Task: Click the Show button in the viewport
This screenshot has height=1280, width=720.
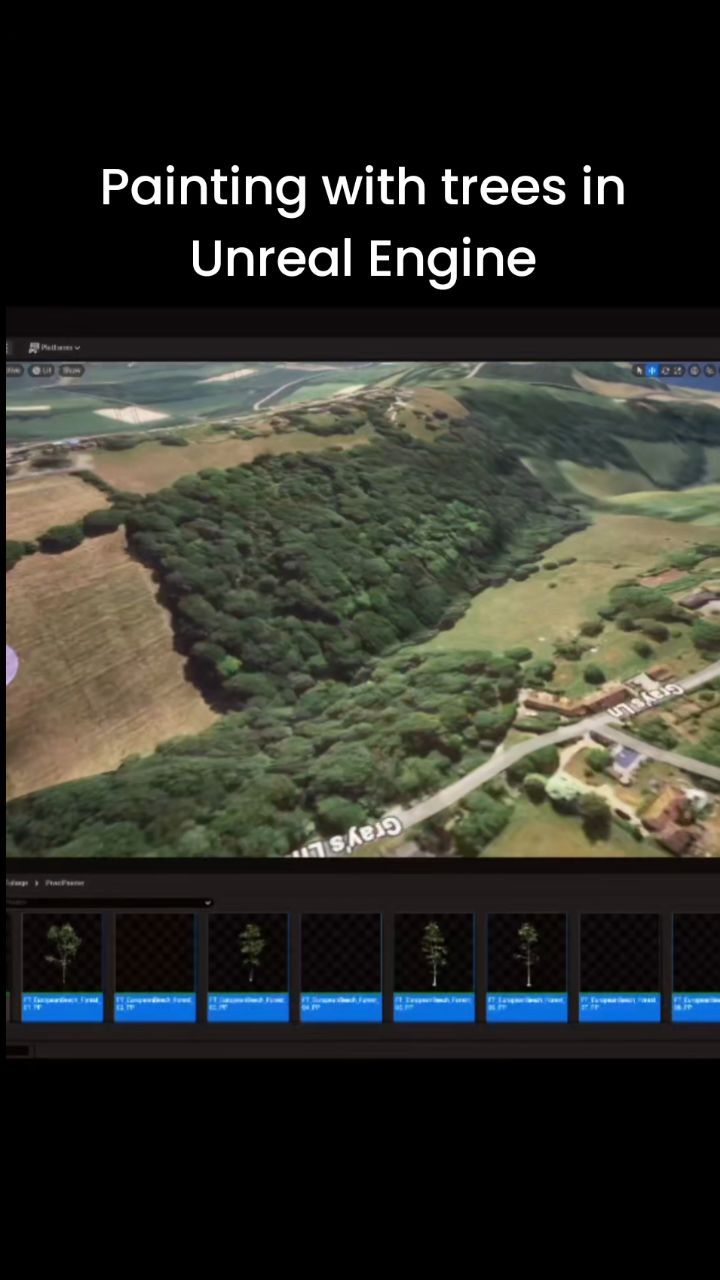Action: point(71,370)
